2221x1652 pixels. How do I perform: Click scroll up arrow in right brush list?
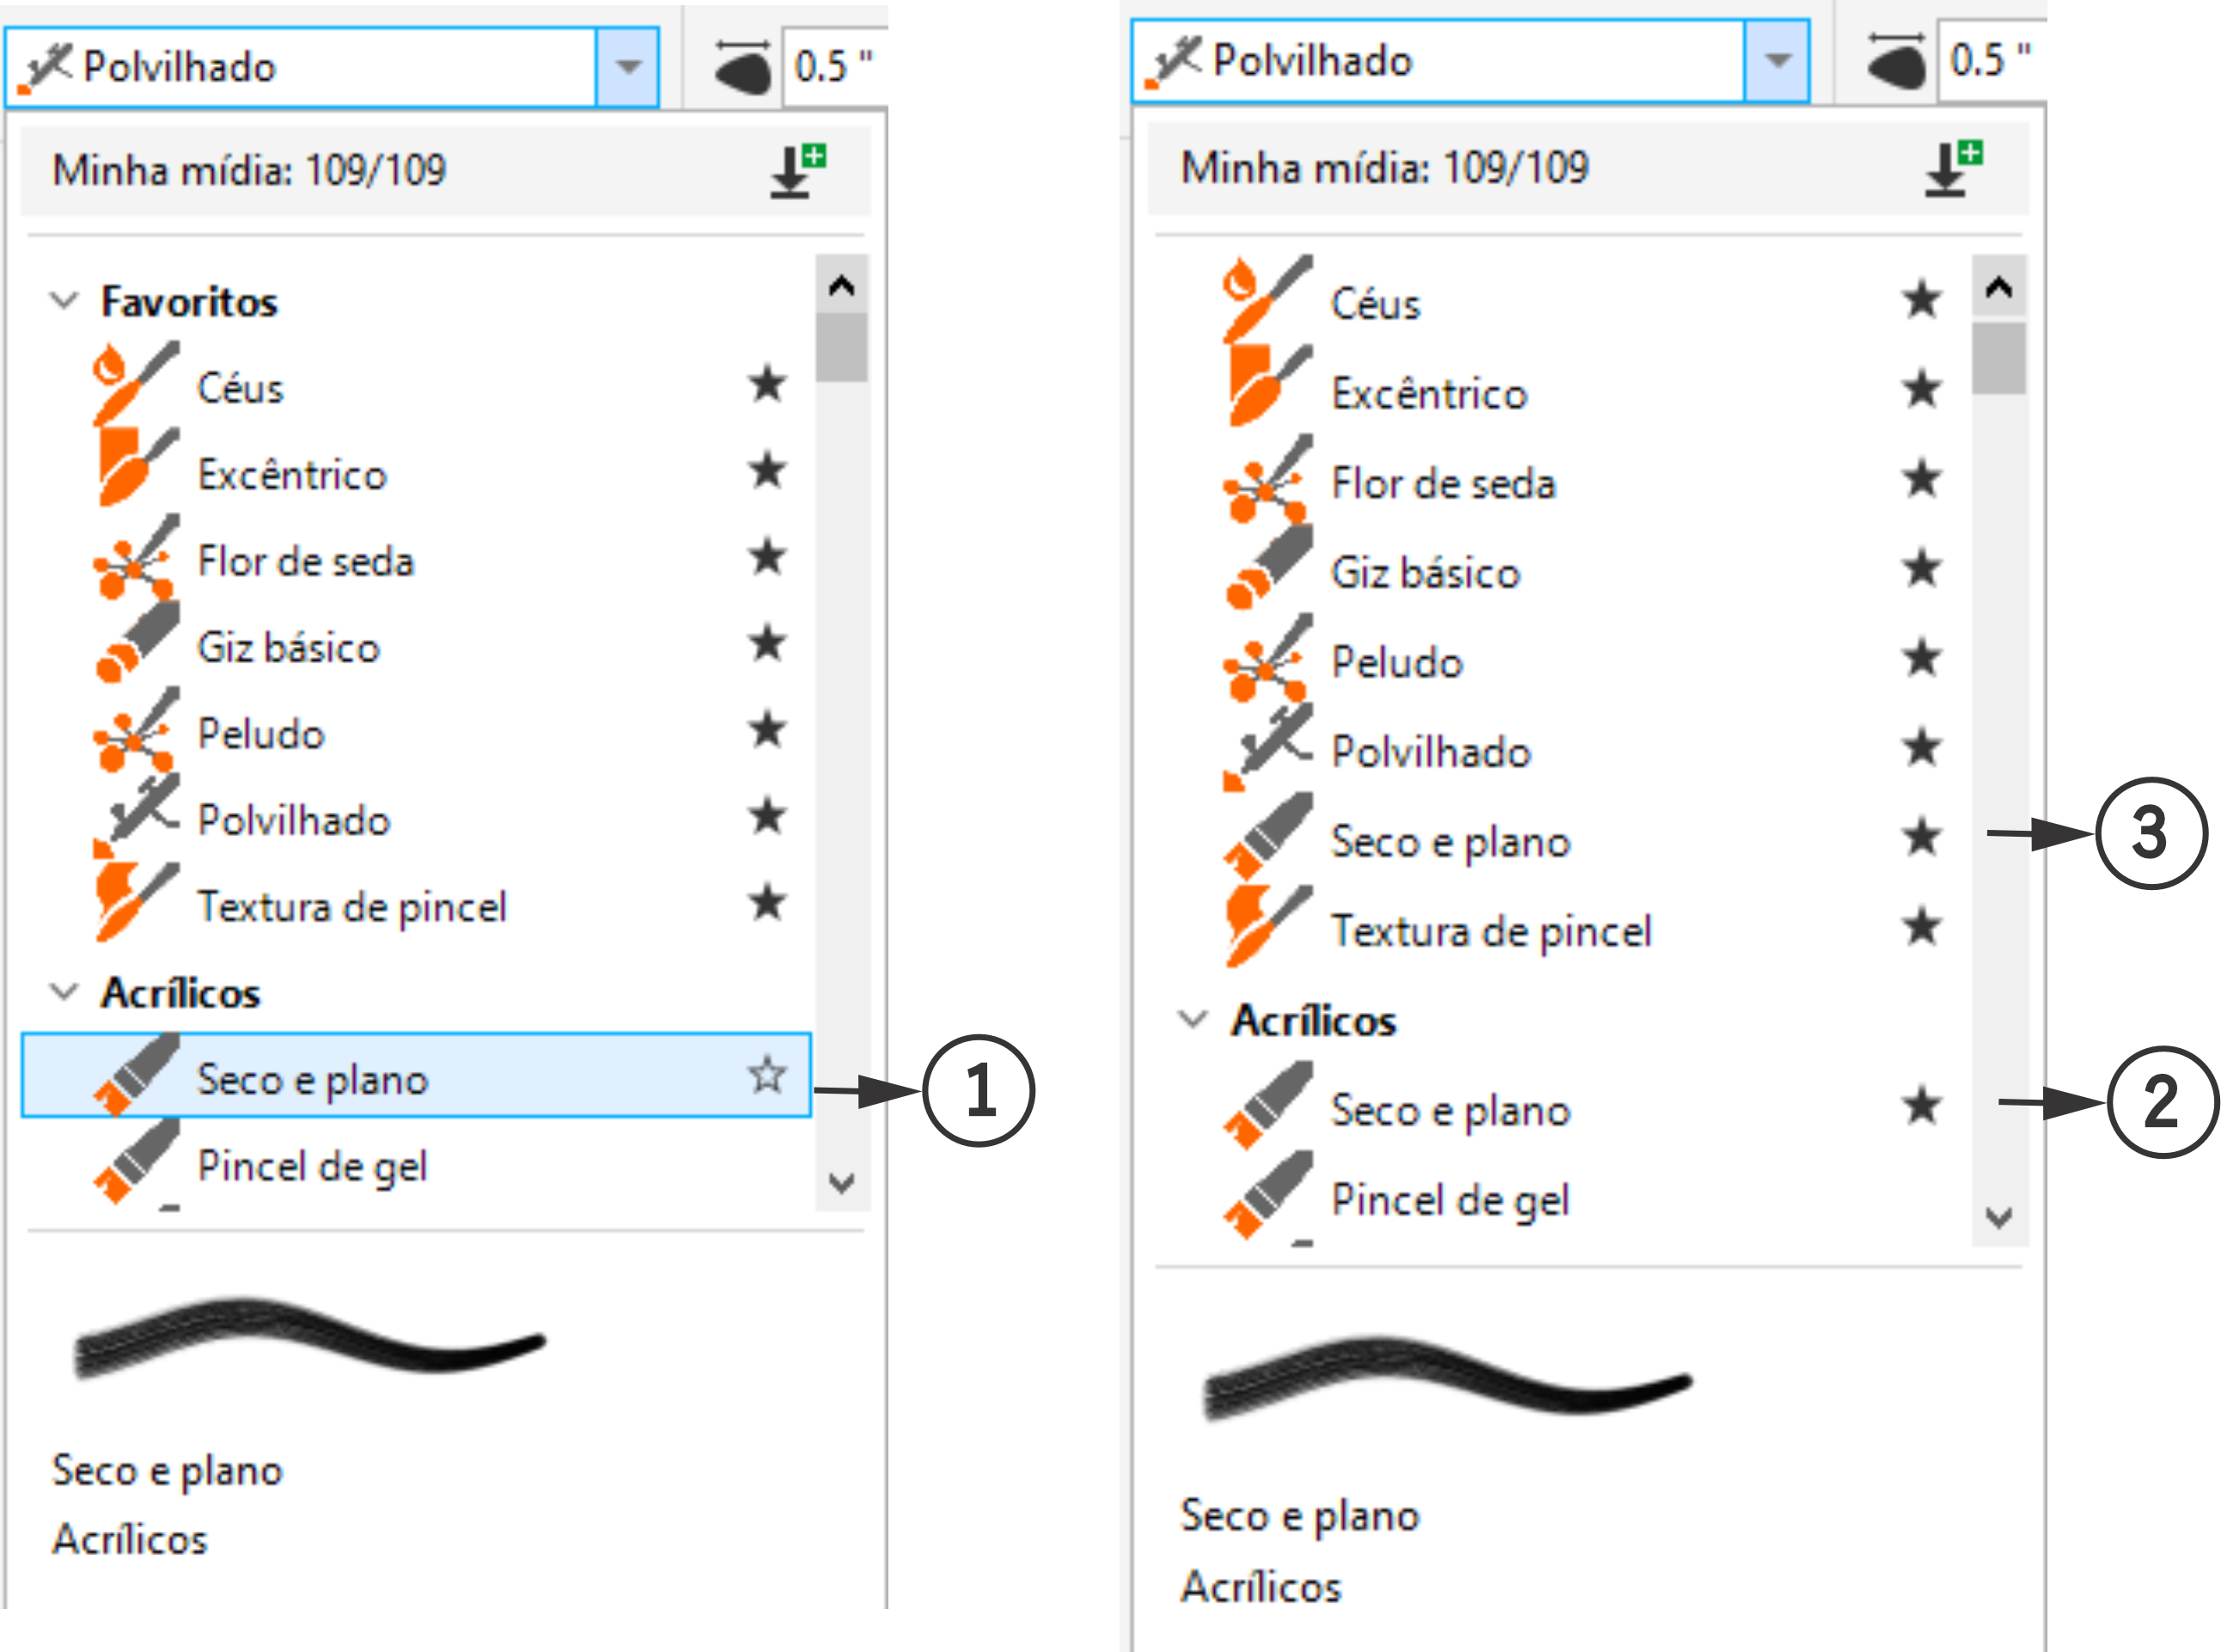pyautogui.click(x=1999, y=288)
